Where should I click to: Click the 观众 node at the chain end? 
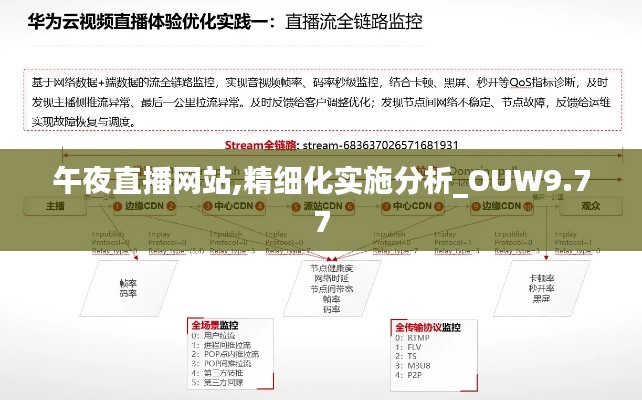point(590,206)
